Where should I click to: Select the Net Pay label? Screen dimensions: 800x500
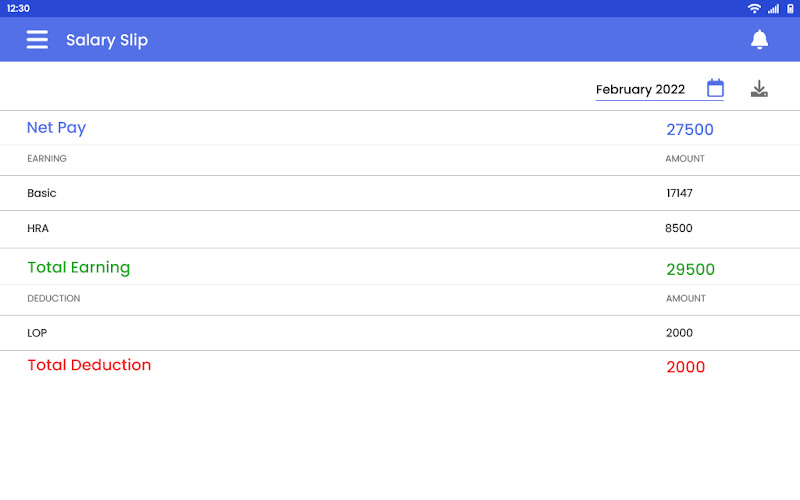click(56, 128)
